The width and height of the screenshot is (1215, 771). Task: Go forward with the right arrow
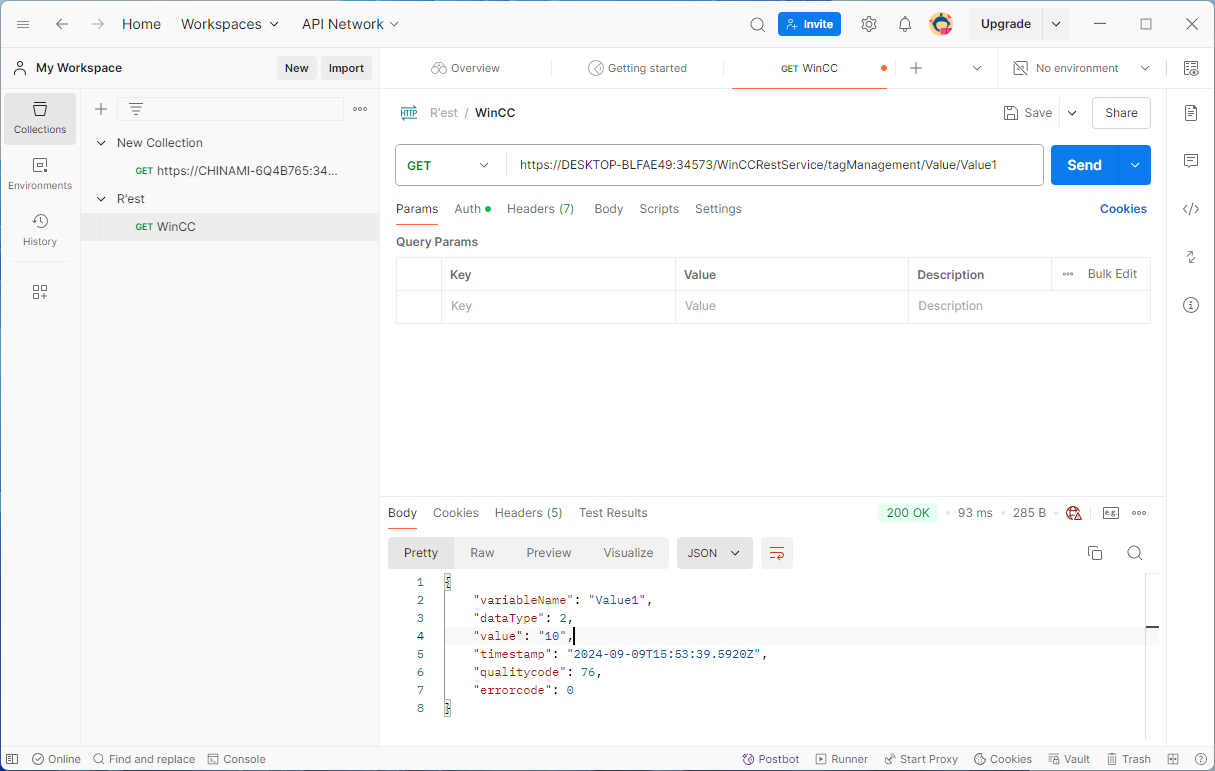[x=98, y=24]
